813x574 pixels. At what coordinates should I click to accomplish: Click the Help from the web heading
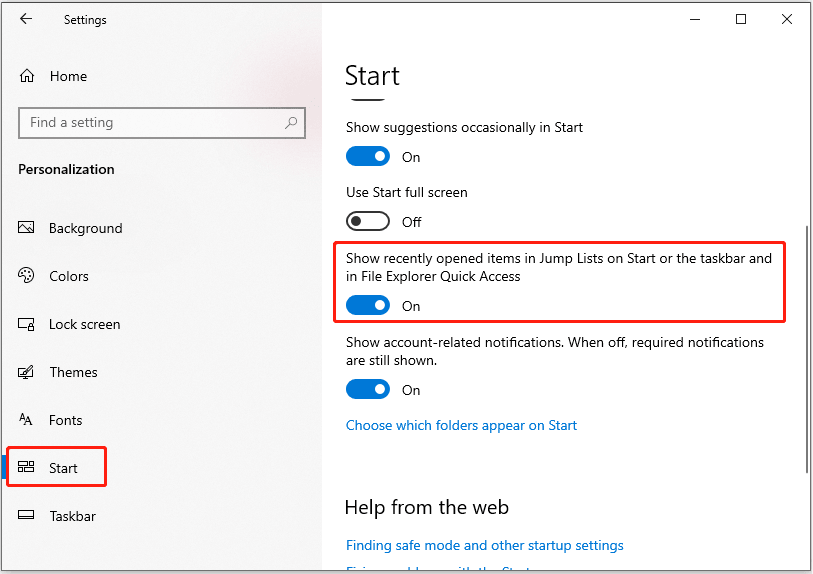pyautogui.click(x=427, y=507)
